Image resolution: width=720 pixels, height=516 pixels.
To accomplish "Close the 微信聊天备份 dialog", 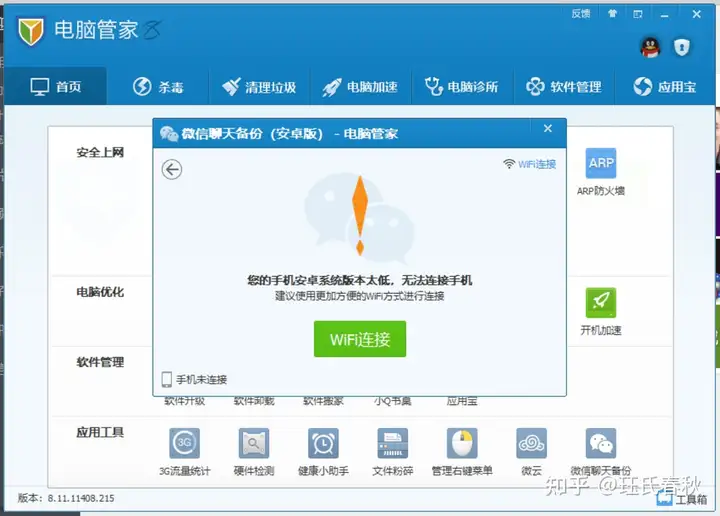I will coord(548,129).
